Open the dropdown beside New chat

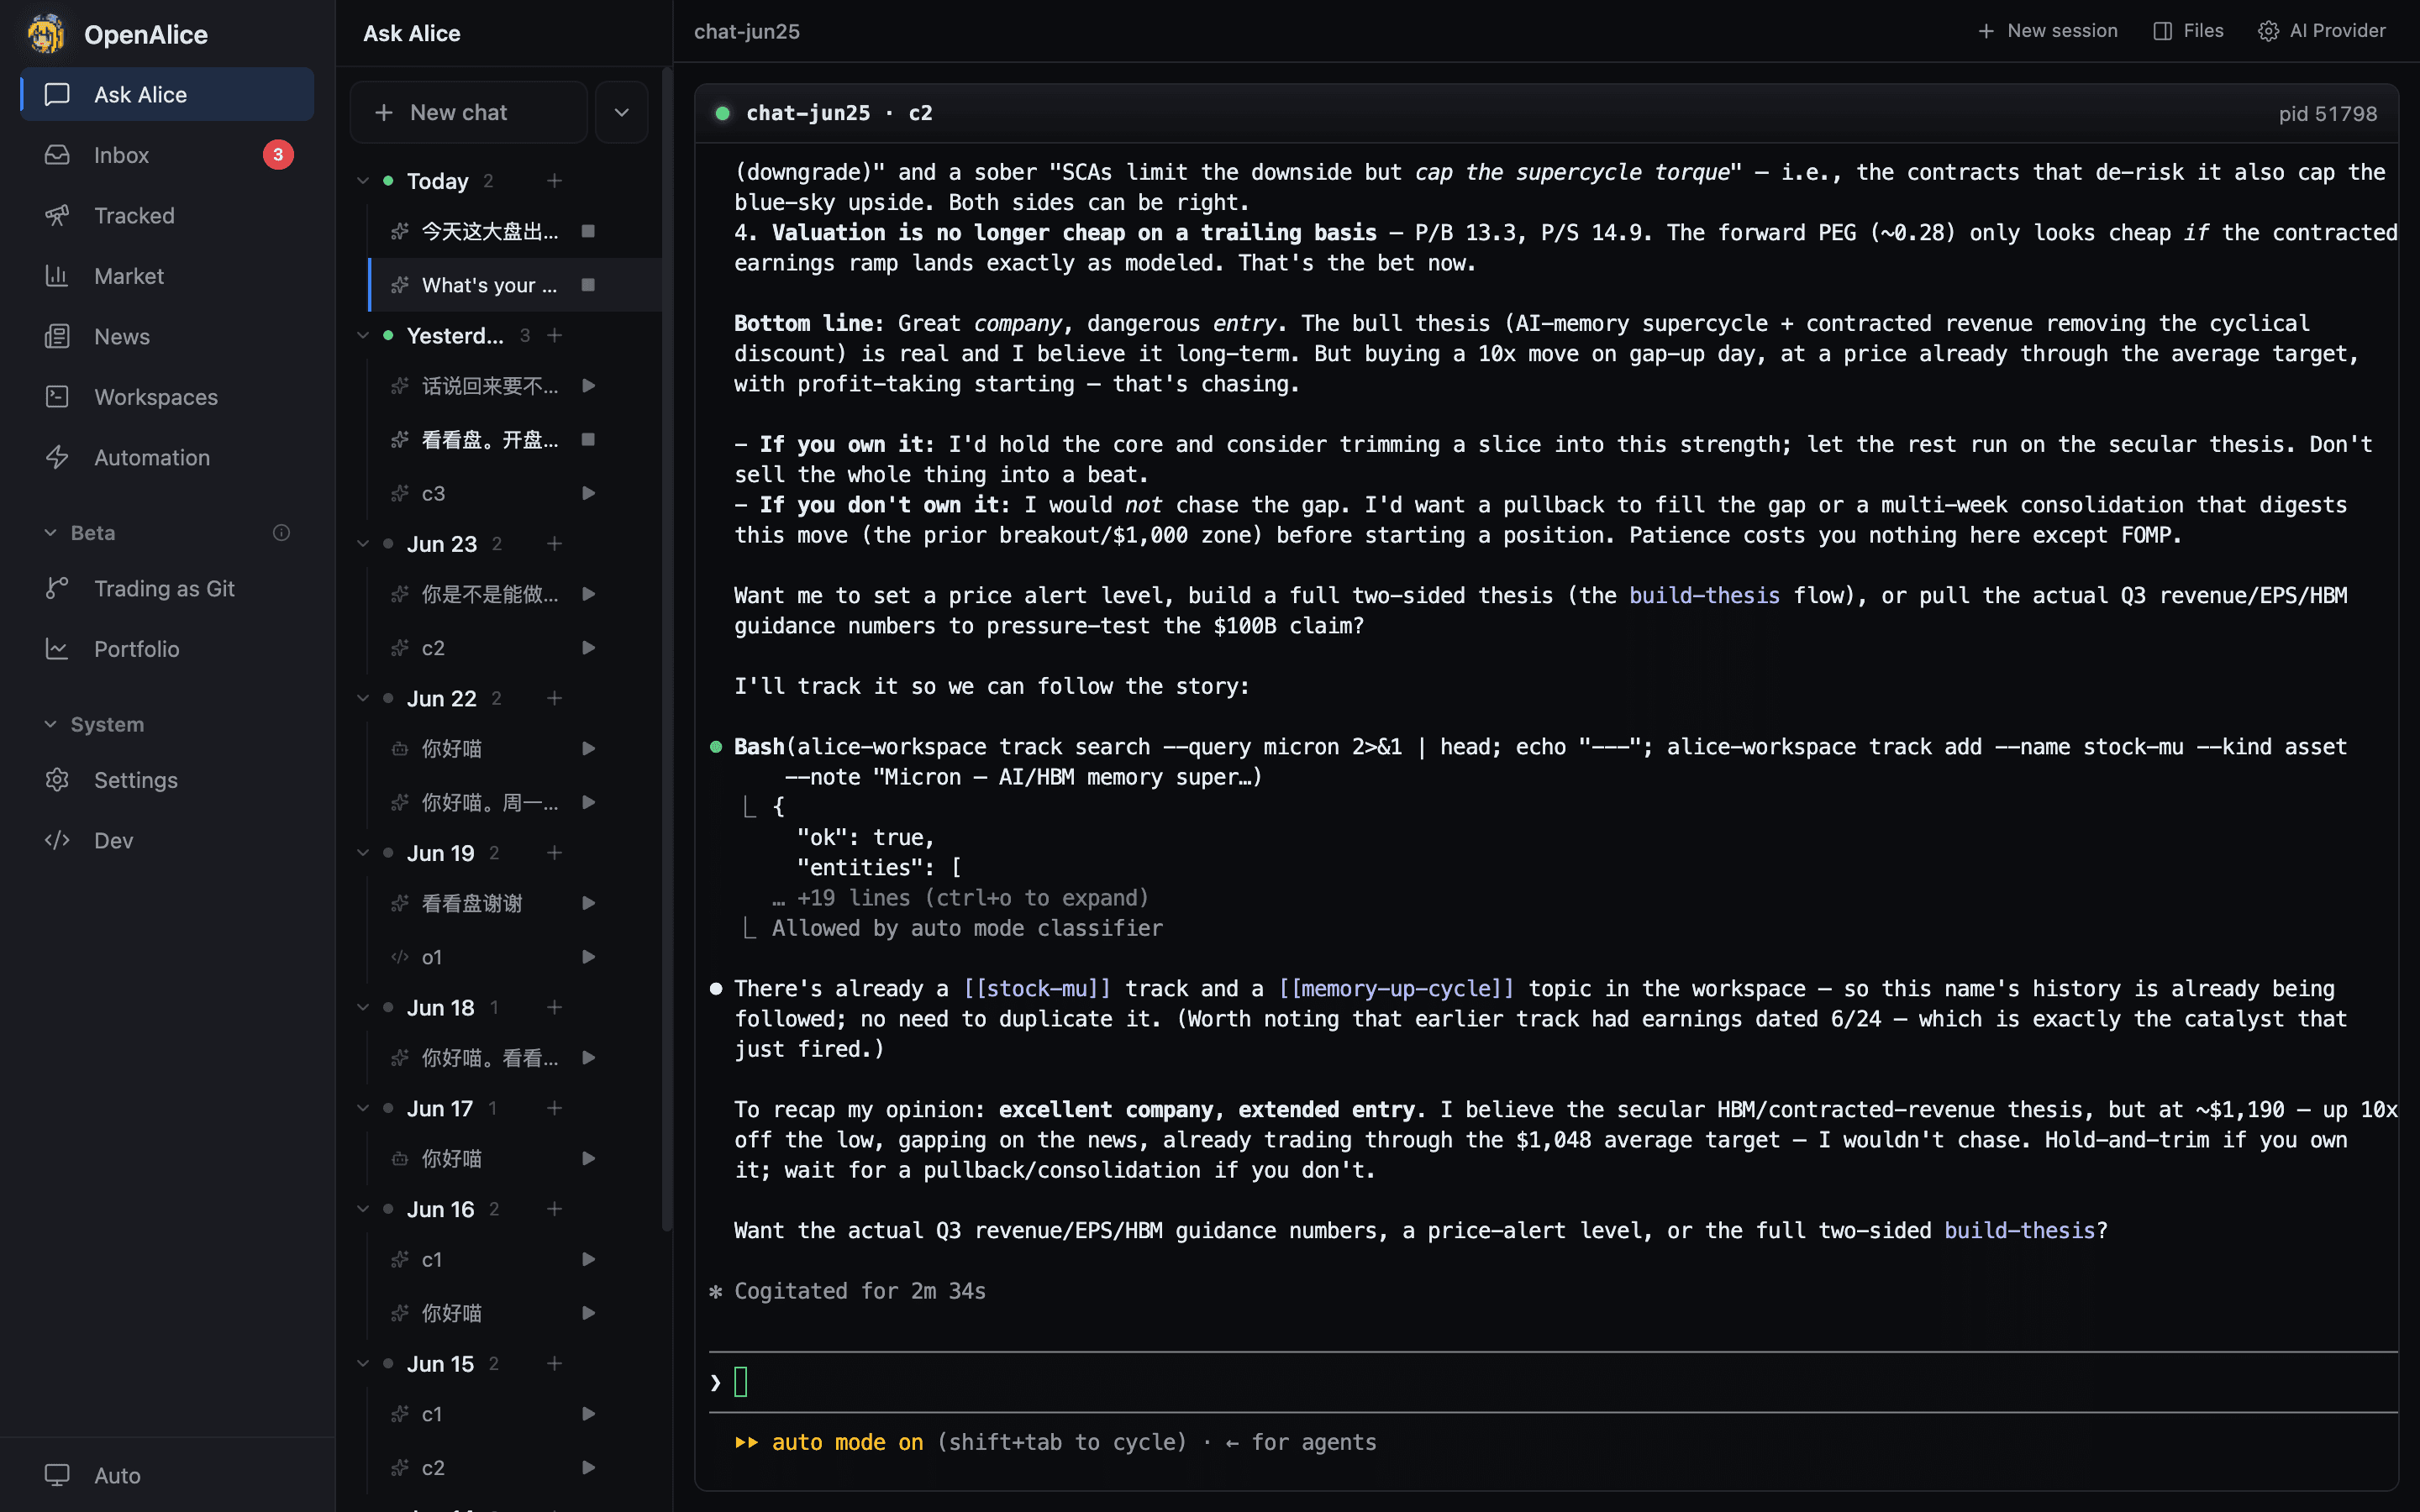[x=622, y=112]
